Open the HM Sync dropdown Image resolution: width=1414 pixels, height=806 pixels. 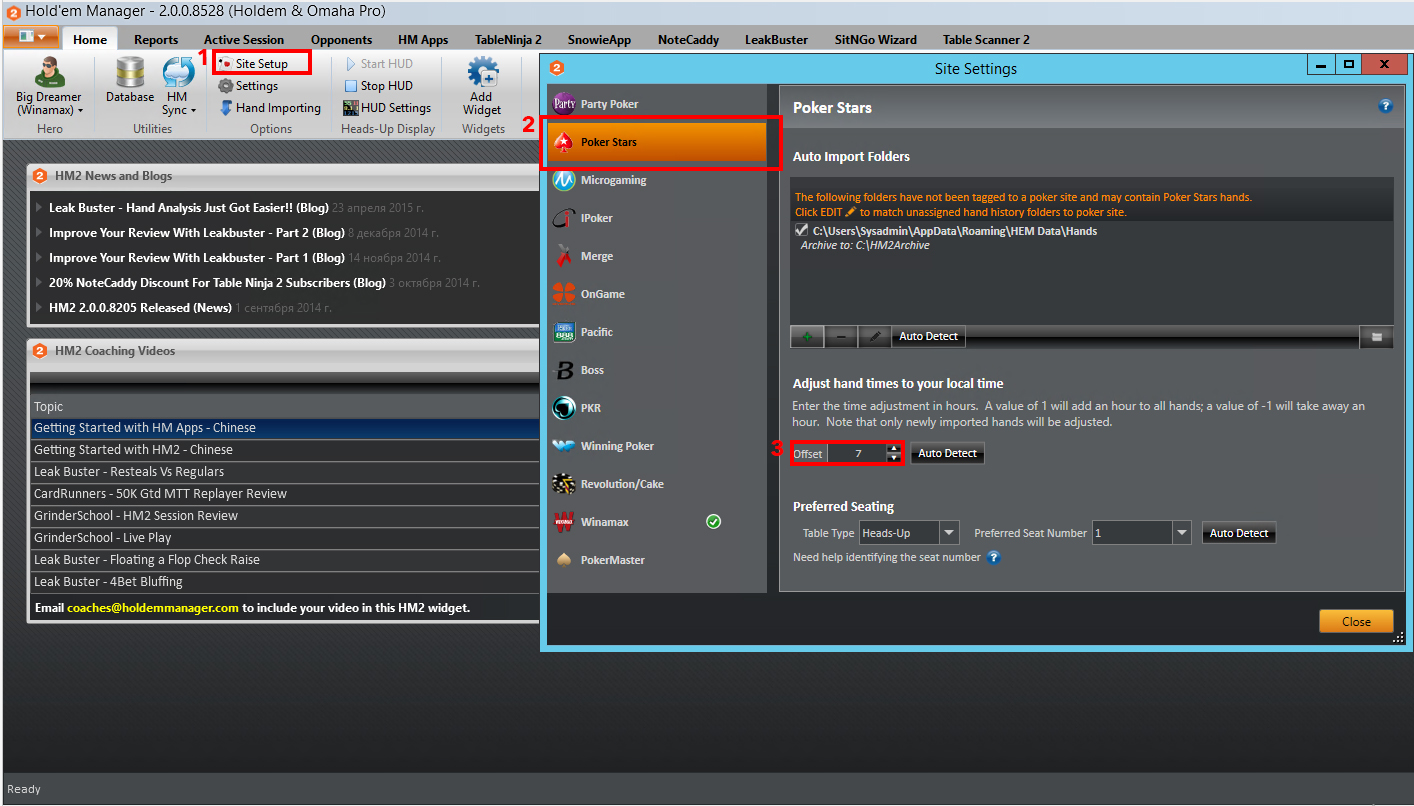[178, 87]
